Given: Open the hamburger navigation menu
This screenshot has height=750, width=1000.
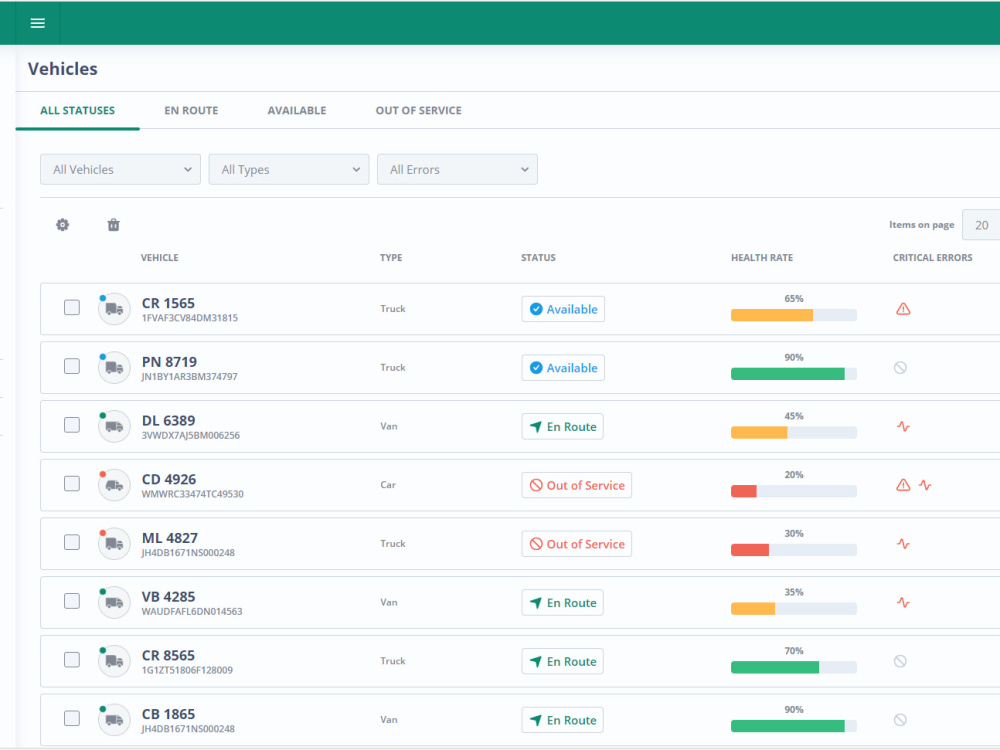Looking at the screenshot, I should 38,23.
